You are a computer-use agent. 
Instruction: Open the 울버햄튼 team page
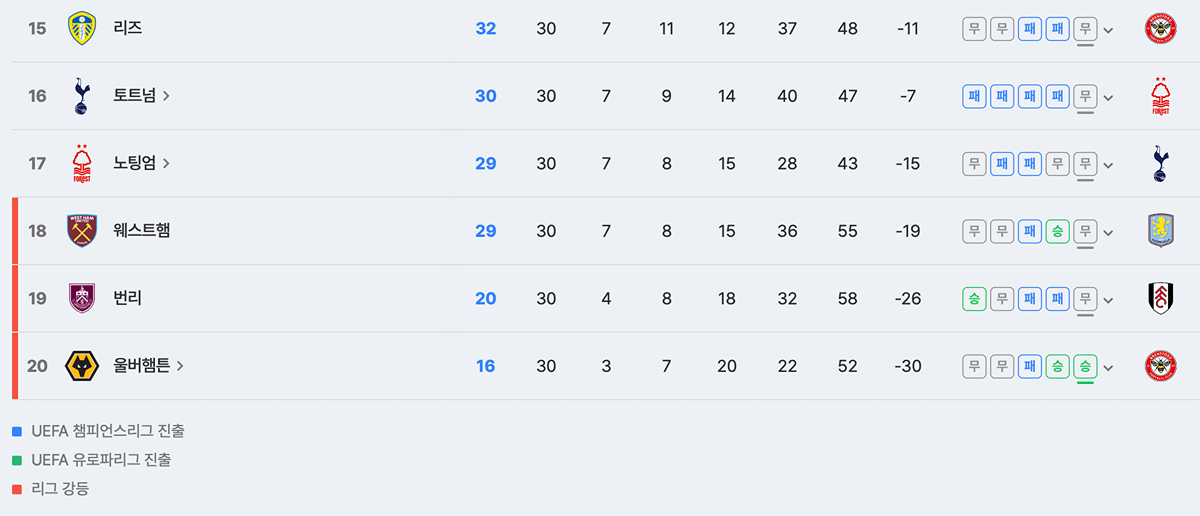click(149, 366)
